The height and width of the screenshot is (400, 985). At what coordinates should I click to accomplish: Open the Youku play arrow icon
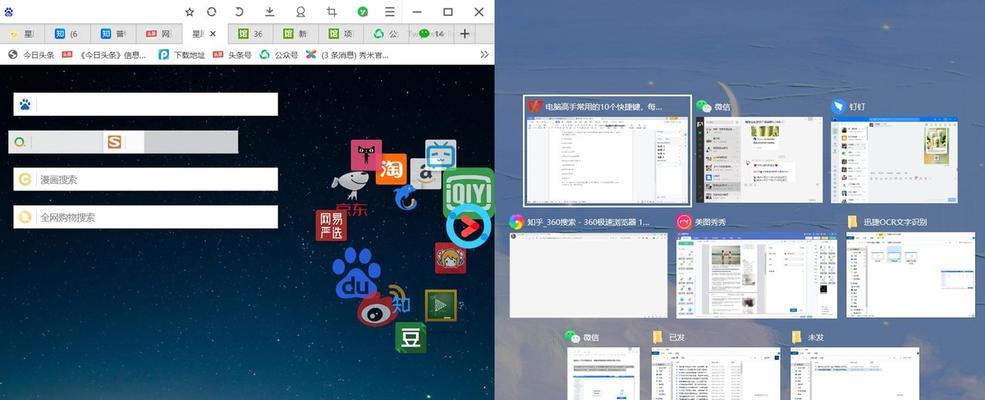click(469, 227)
